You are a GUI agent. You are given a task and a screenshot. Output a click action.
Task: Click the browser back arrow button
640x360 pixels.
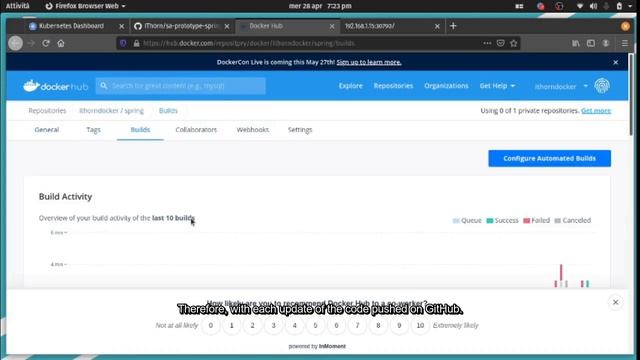coord(16,43)
